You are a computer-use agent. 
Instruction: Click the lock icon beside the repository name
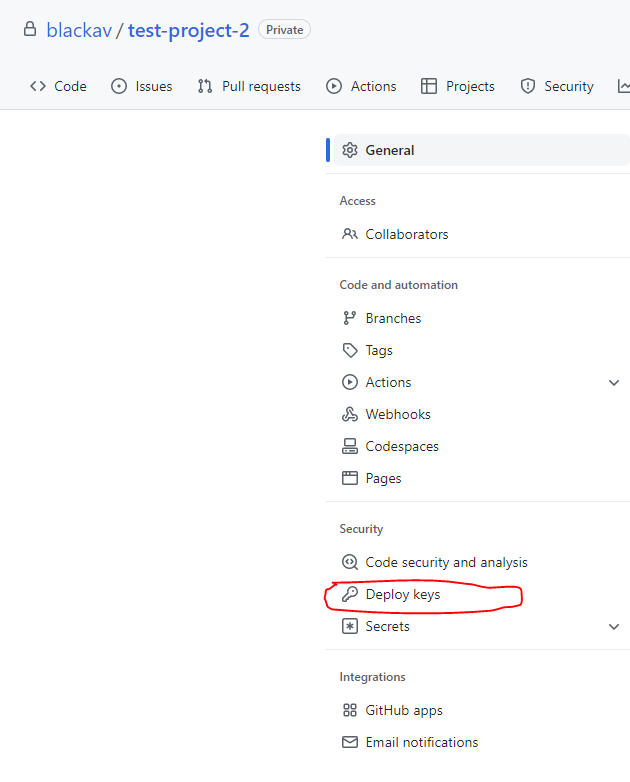point(30,29)
